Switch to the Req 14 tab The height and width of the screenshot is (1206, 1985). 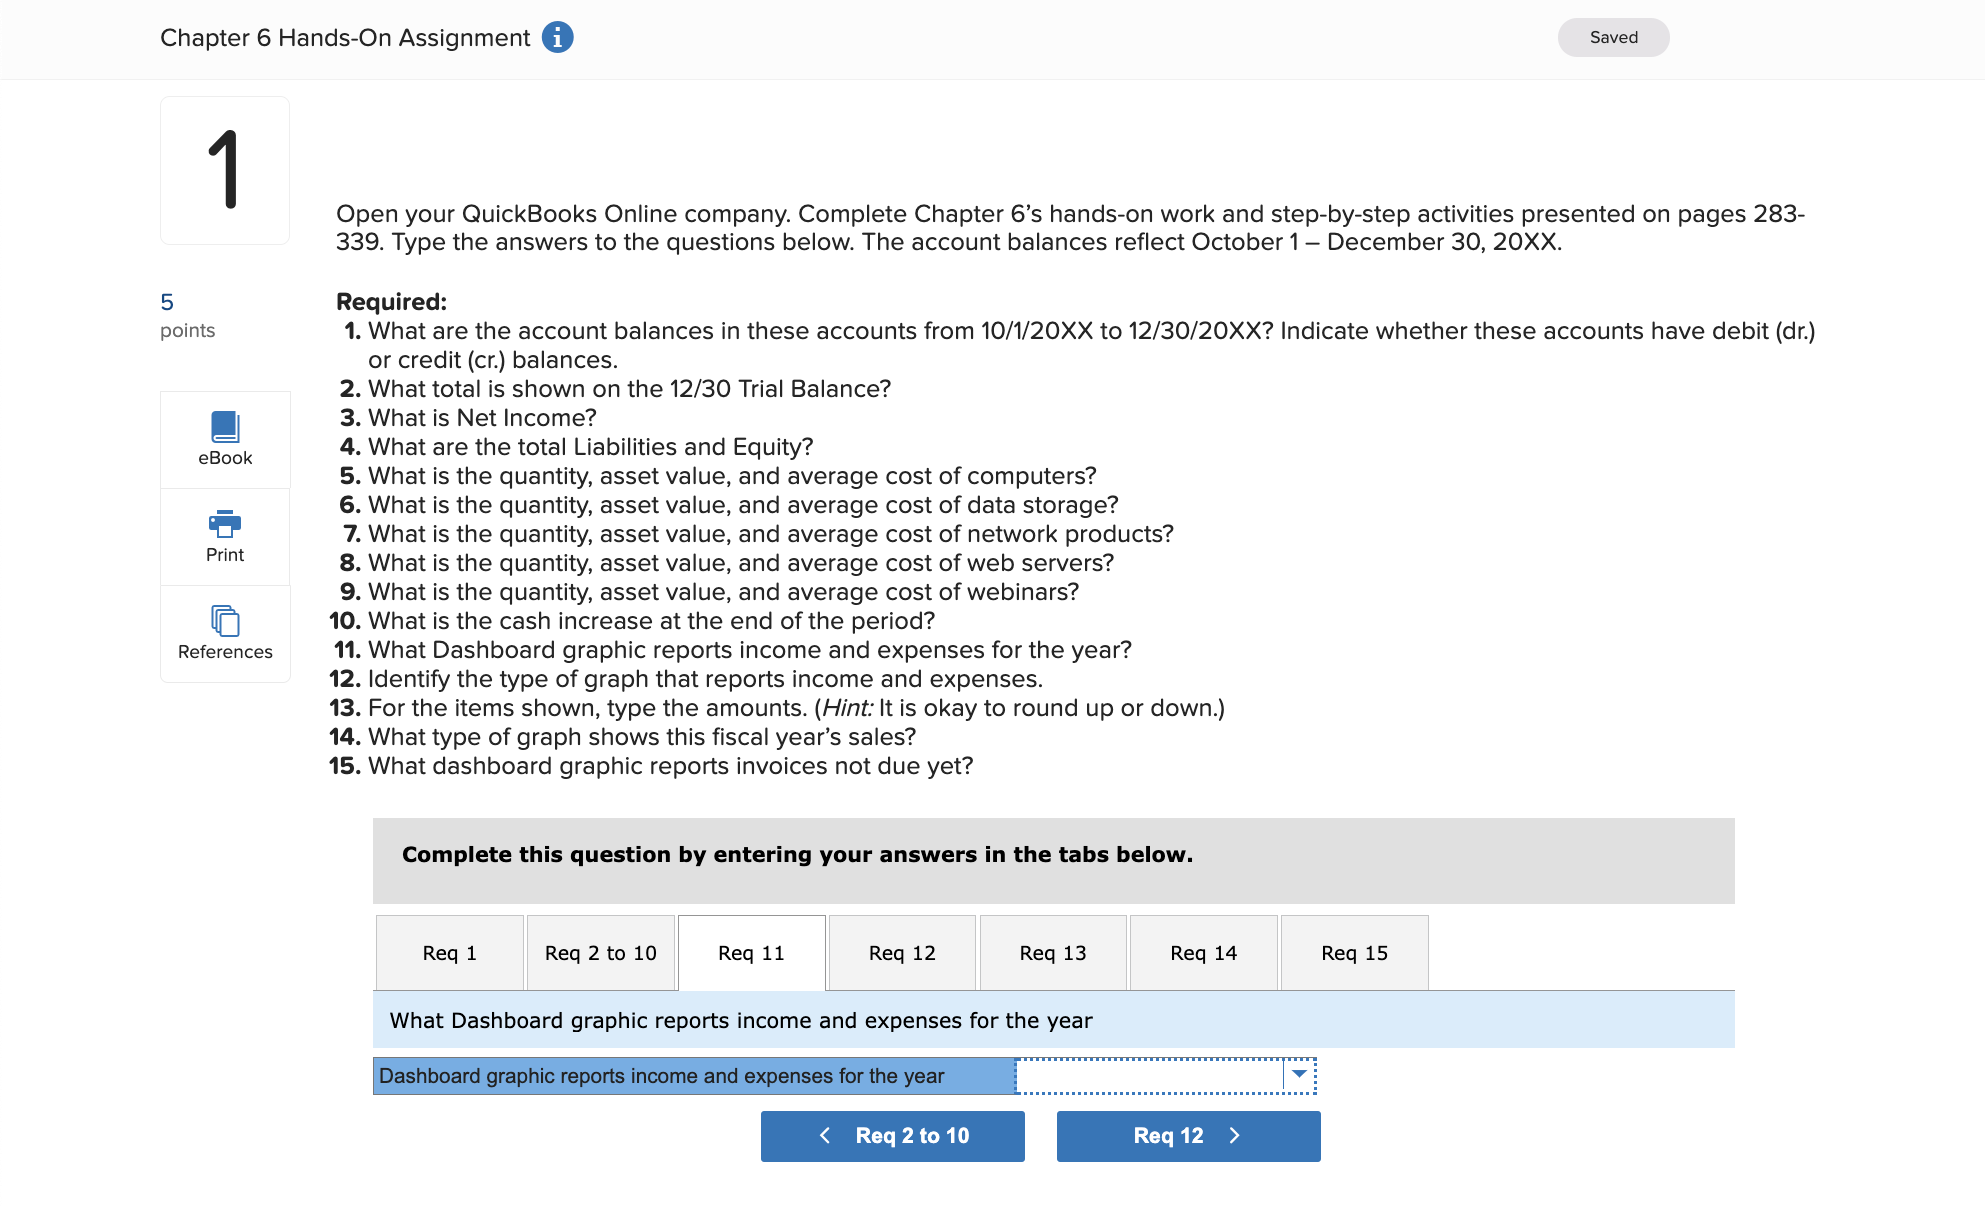[1204, 953]
